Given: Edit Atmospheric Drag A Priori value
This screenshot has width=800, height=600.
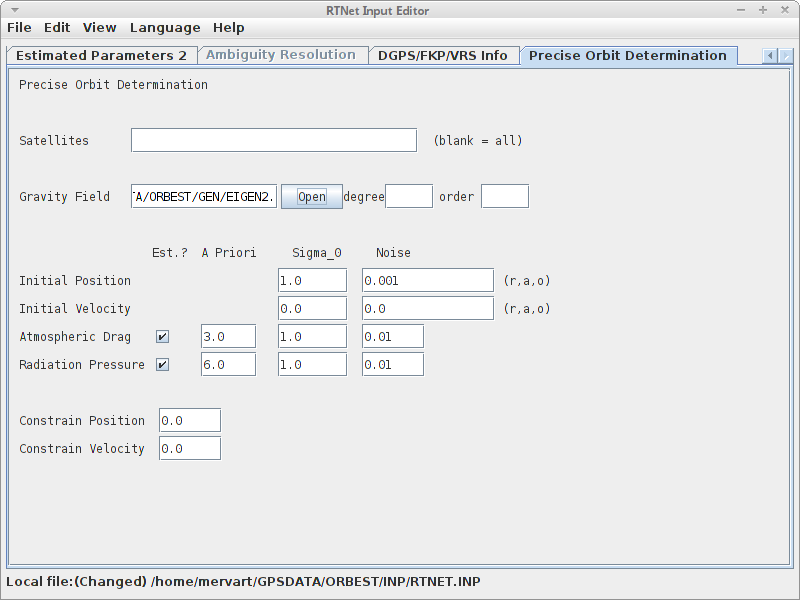Looking at the screenshot, I should pyautogui.click(x=228, y=337).
